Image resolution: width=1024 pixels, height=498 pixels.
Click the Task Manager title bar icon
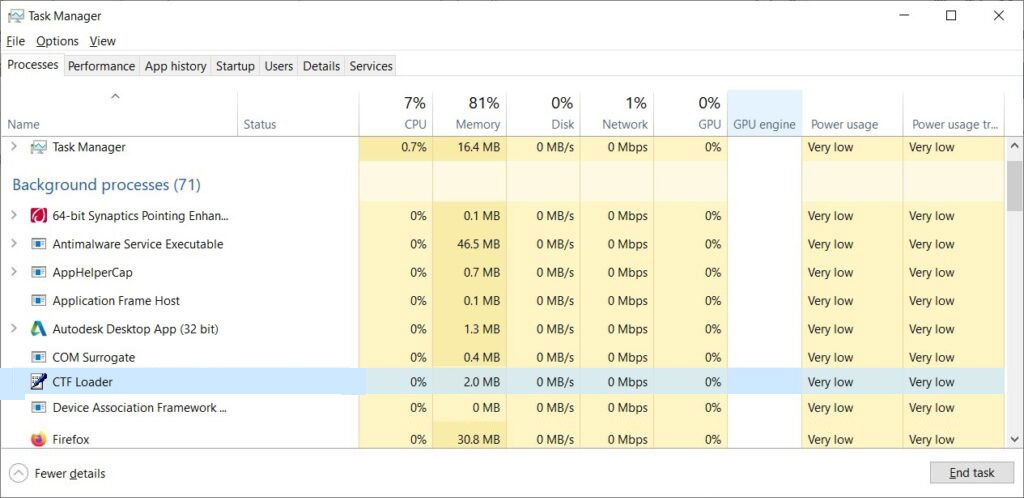[16, 16]
